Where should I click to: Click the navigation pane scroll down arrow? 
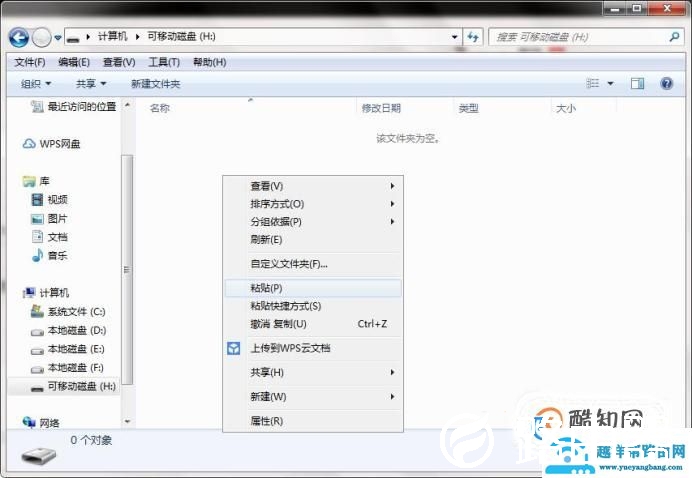(x=127, y=422)
